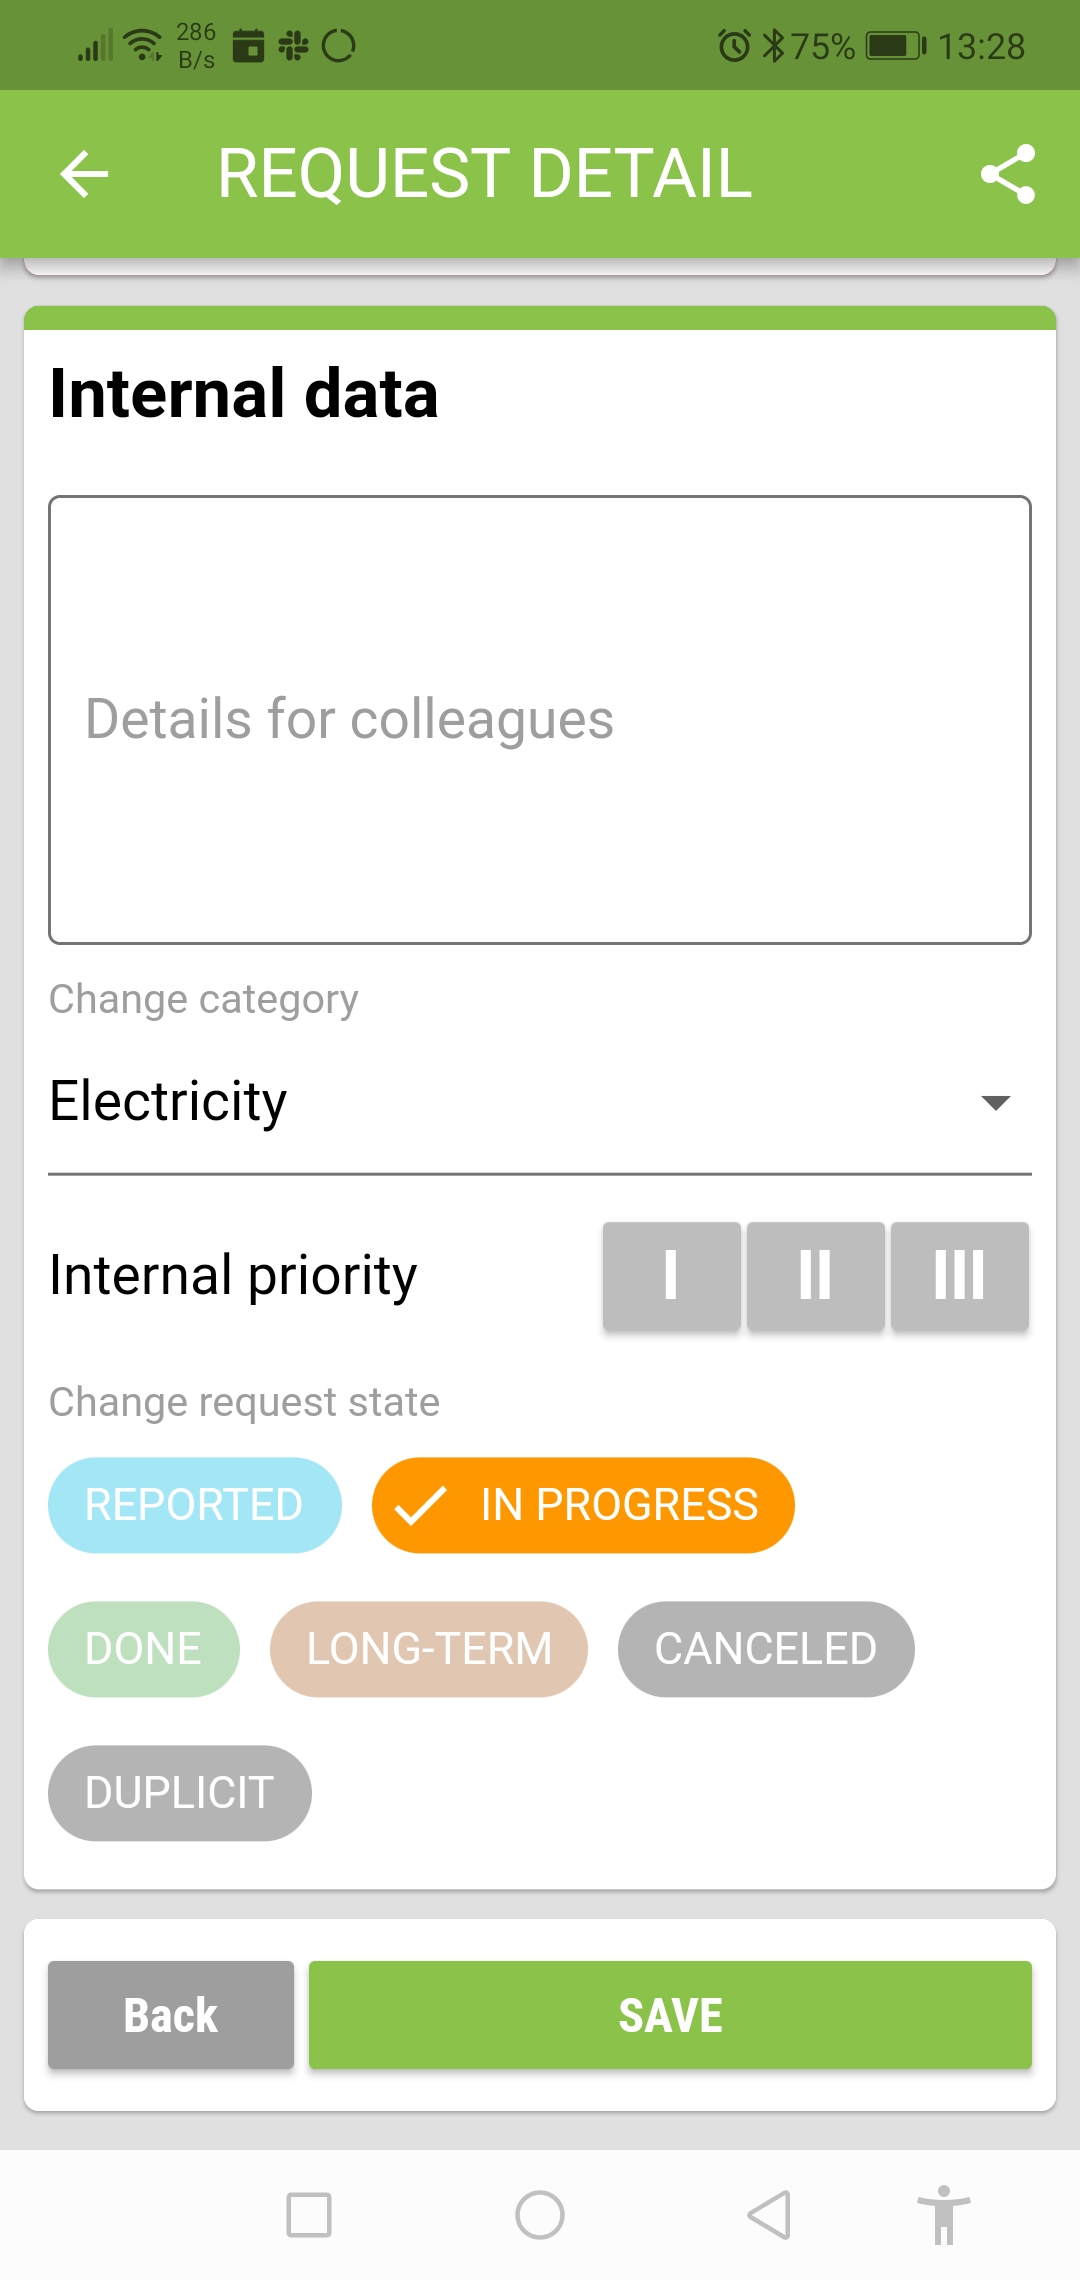Expand category list via dropdown arrow
The height and width of the screenshot is (2280, 1080).
click(x=995, y=1103)
